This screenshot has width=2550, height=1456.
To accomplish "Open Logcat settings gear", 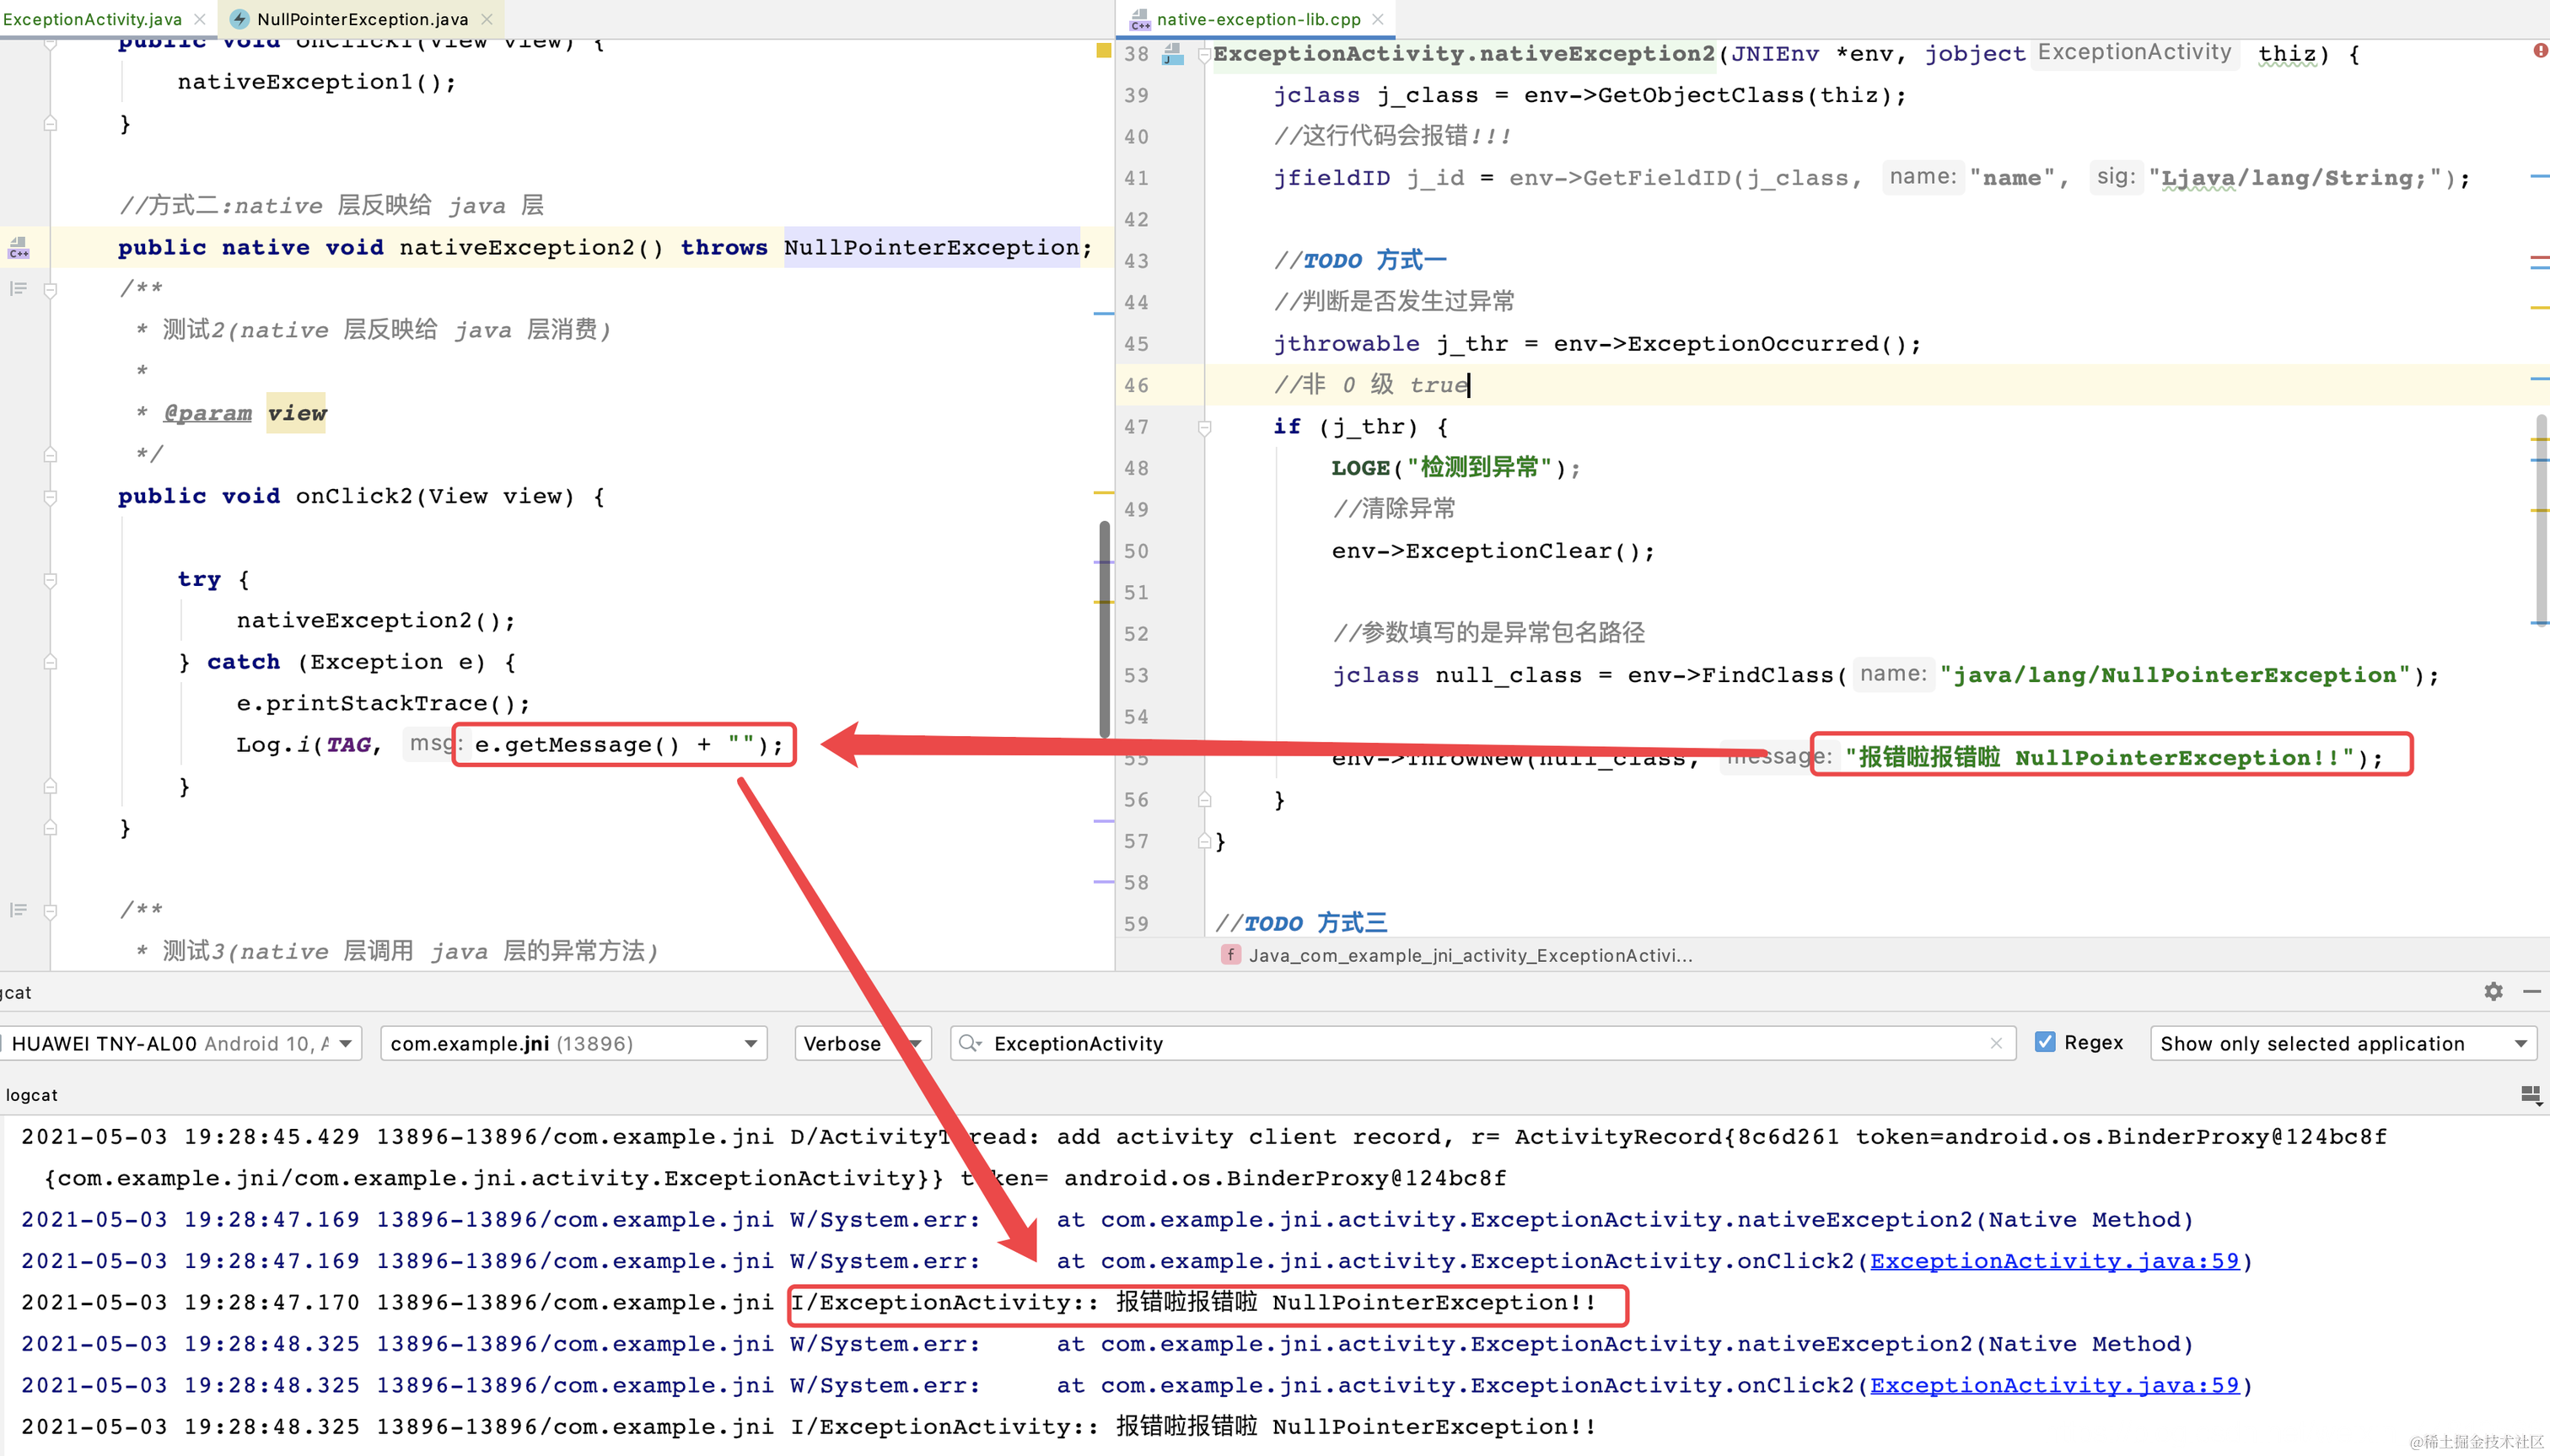I will (2493, 991).
